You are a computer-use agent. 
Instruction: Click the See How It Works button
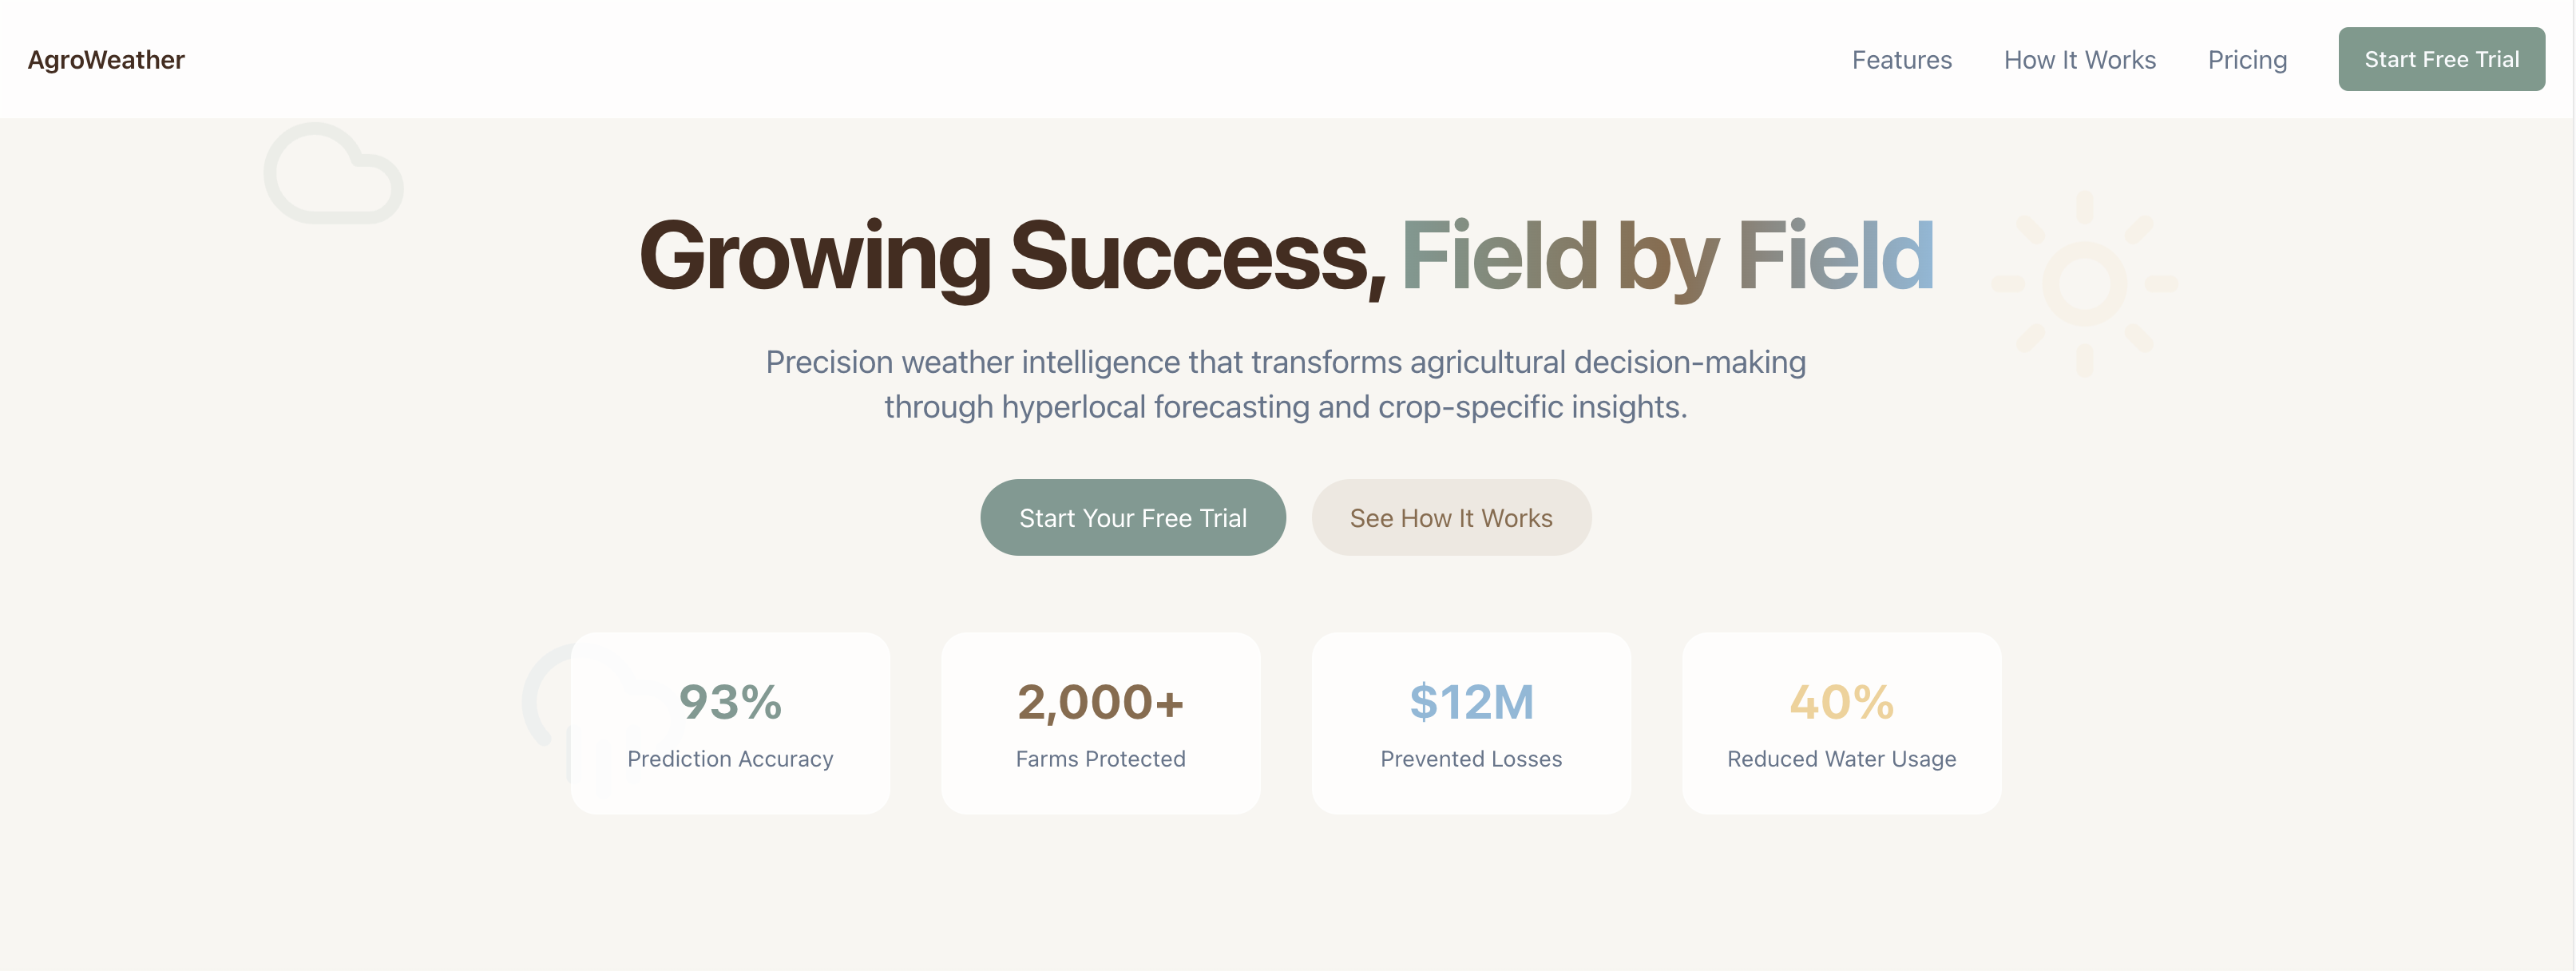(x=1451, y=518)
